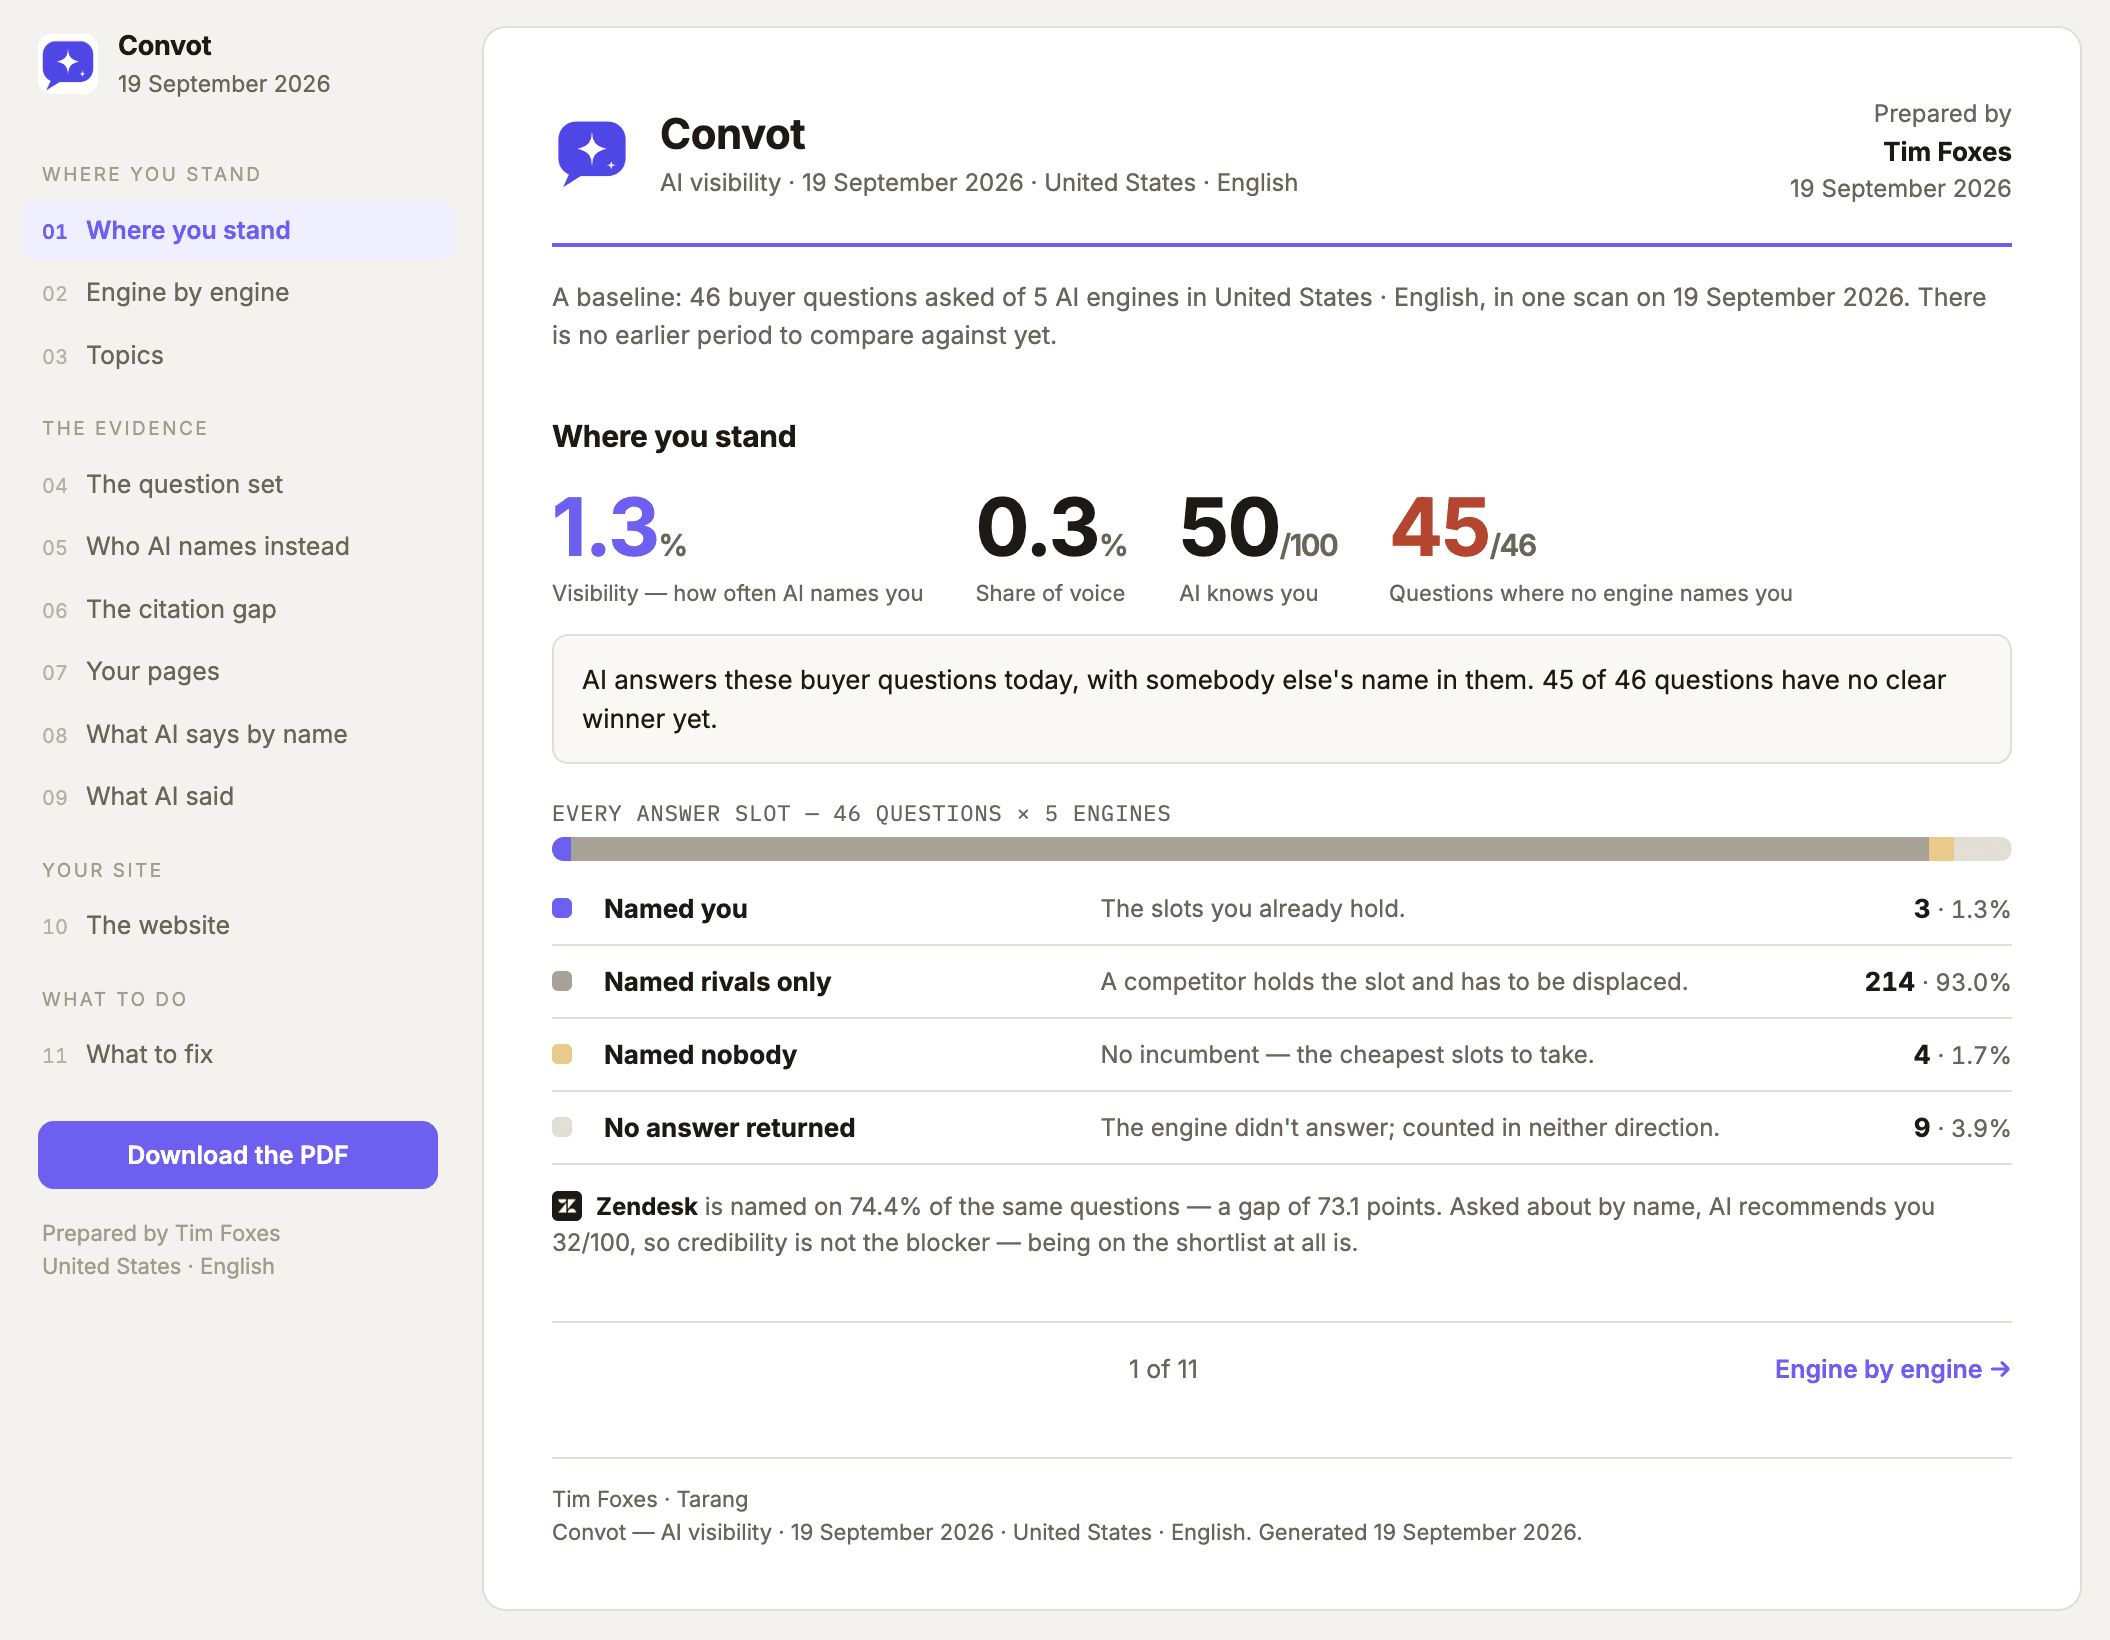Click the 3 · 1.3% value
The width and height of the screenshot is (2110, 1640).
pyautogui.click(x=1961, y=909)
